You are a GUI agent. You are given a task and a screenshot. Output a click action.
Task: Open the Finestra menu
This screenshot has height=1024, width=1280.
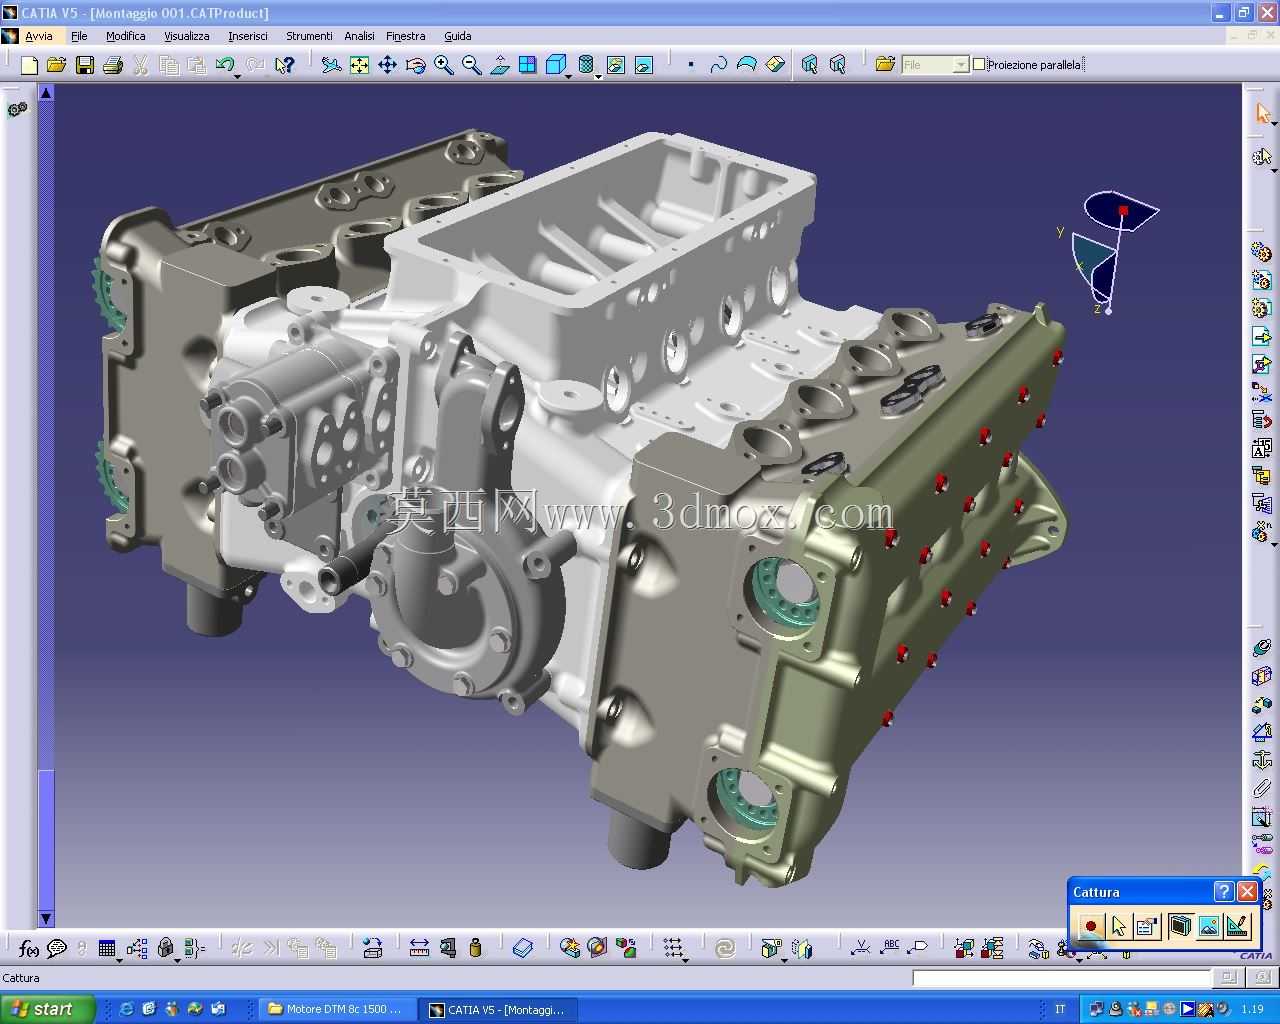[x=406, y=36]
